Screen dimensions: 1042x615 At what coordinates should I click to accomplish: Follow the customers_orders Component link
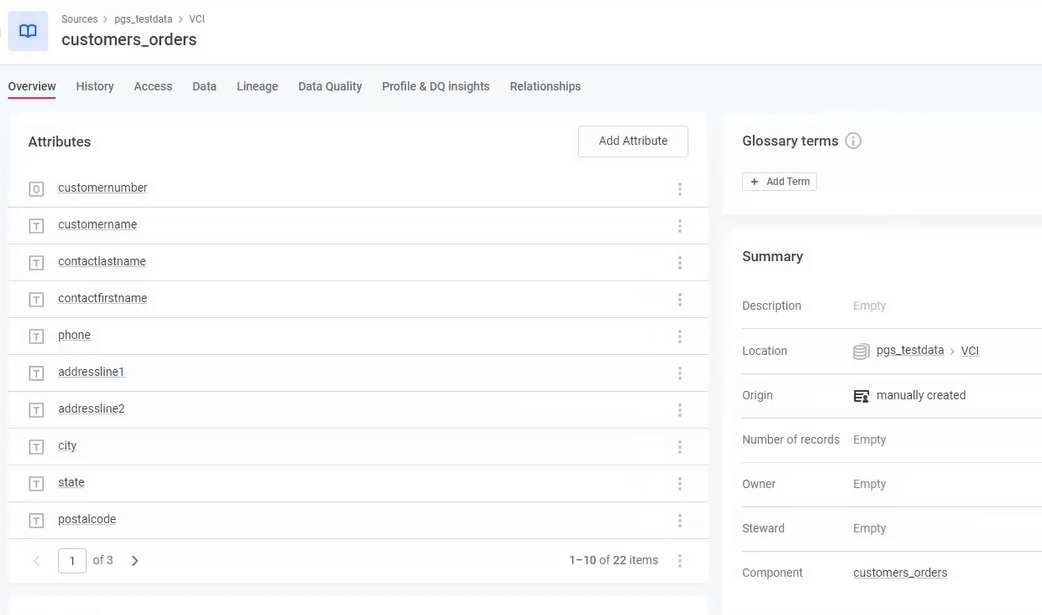pyautogui.click(x=900, y=573)
